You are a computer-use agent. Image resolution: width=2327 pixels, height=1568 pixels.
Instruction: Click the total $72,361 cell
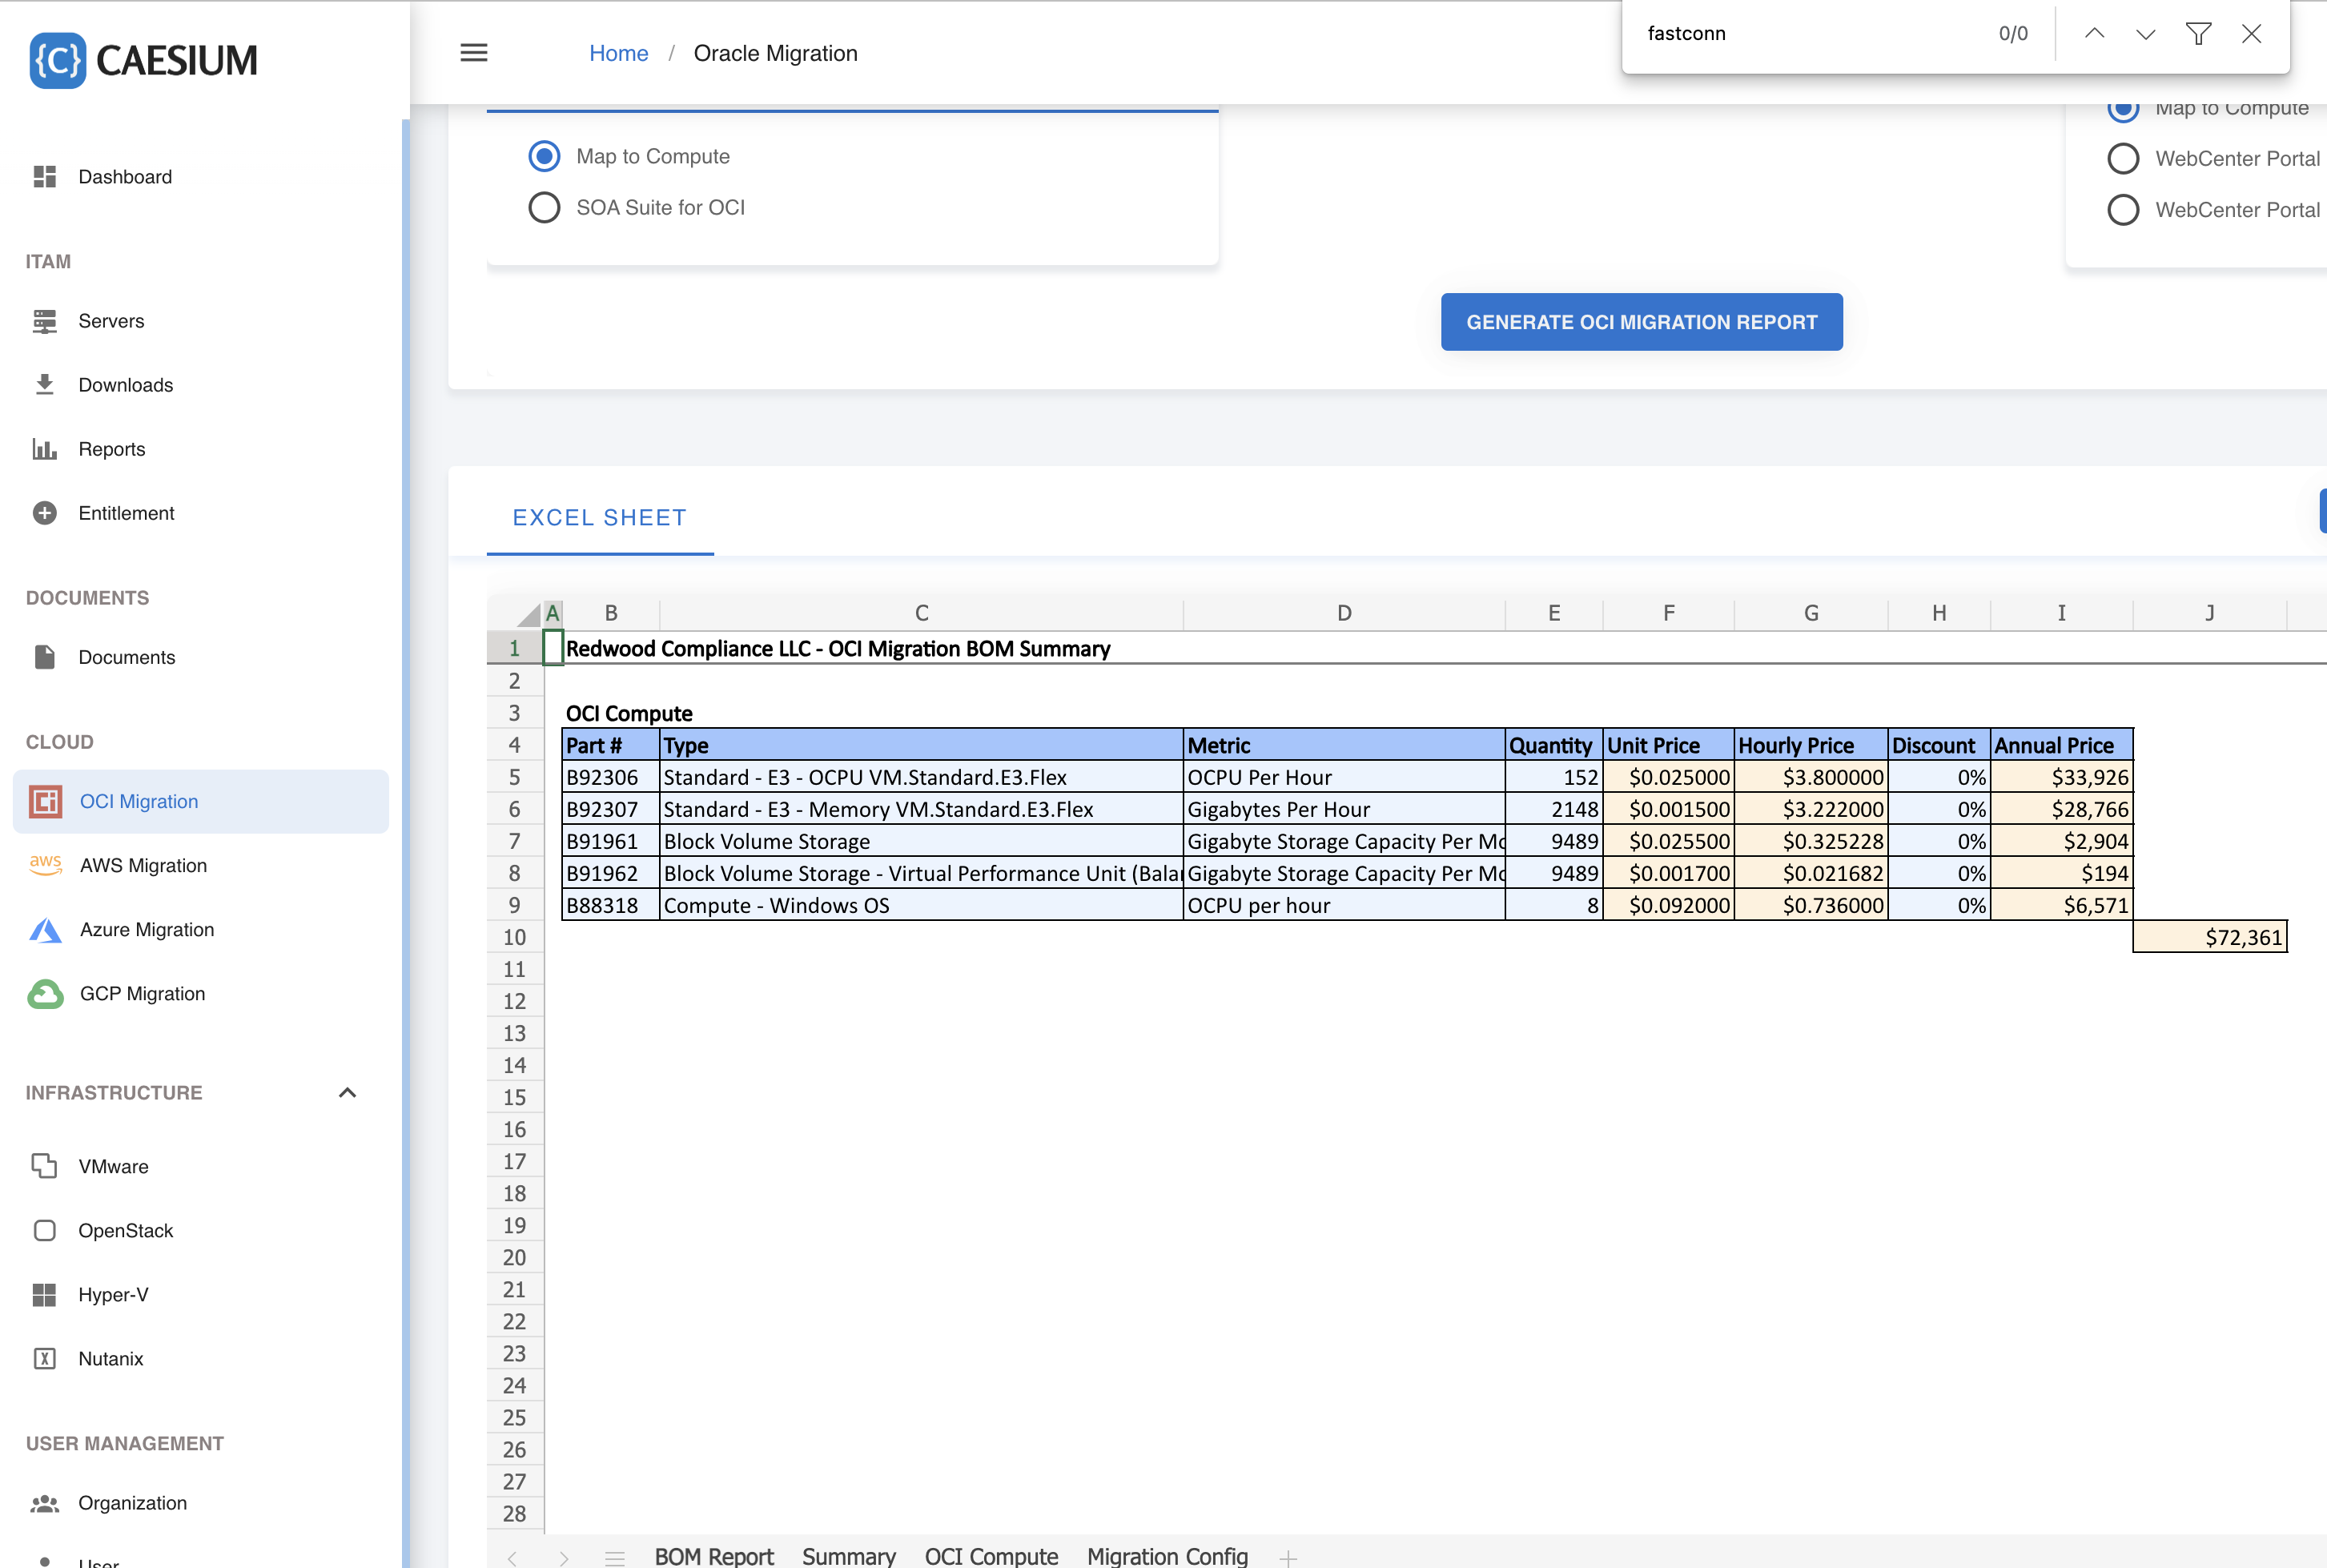click(2210, 937)
